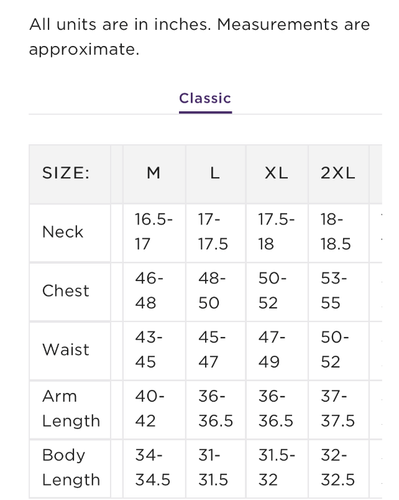399x500 pixels.
Task: Select the Classic tab
Action: pos(205,99)
